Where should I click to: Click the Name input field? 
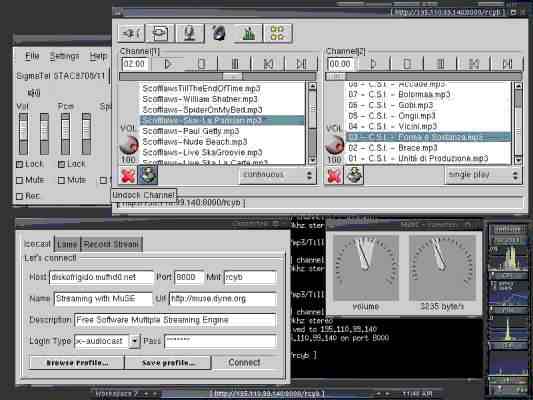[x=103, y=299]
